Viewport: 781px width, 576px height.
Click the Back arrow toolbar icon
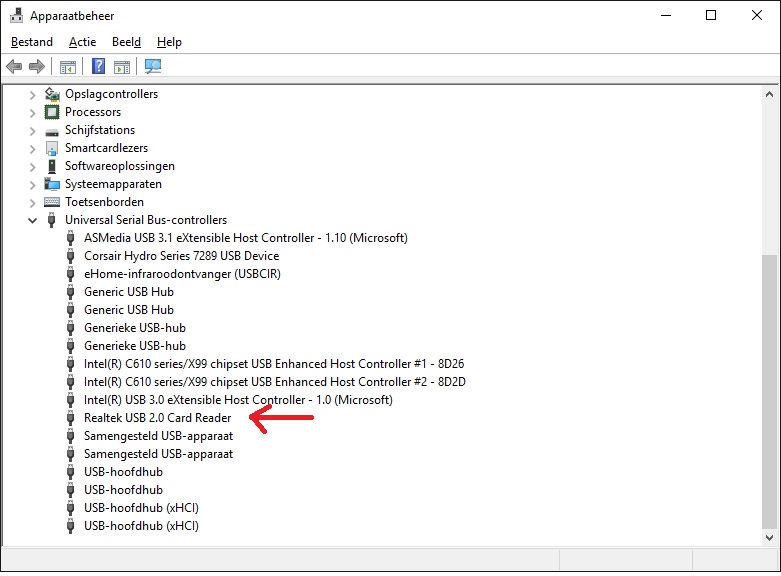14,66
